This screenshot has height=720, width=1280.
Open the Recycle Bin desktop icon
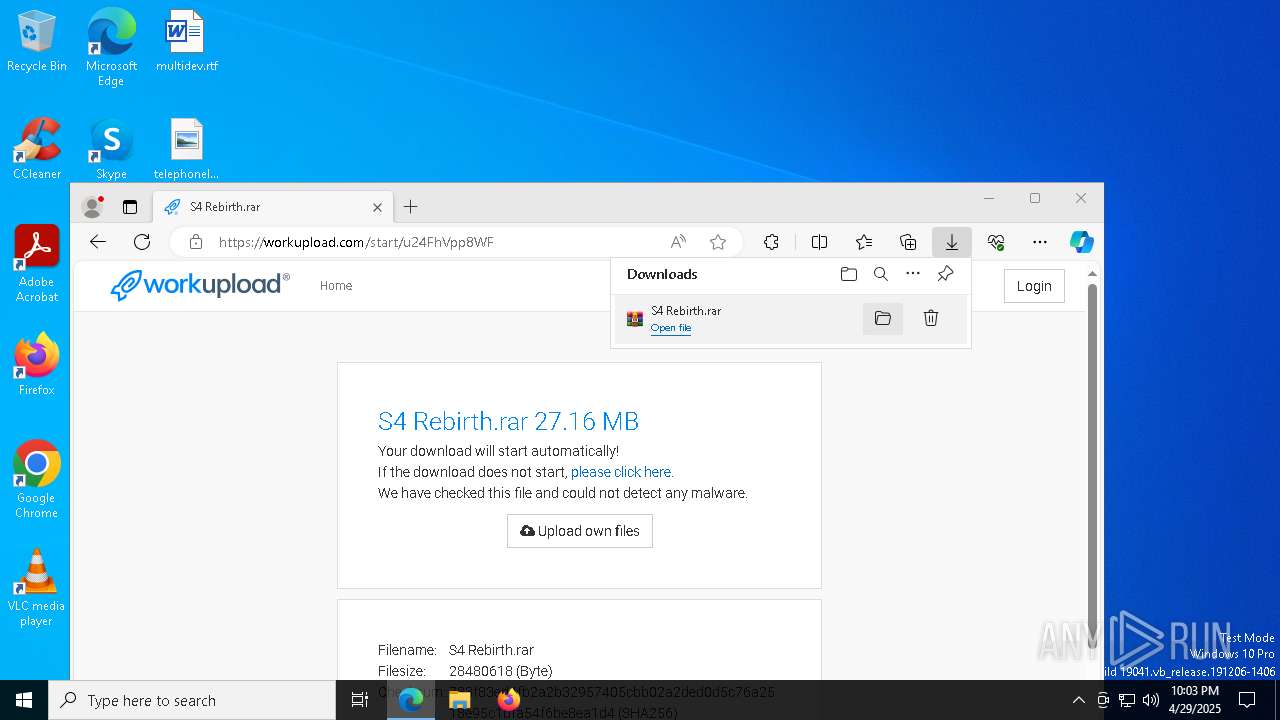pos(37,41)
